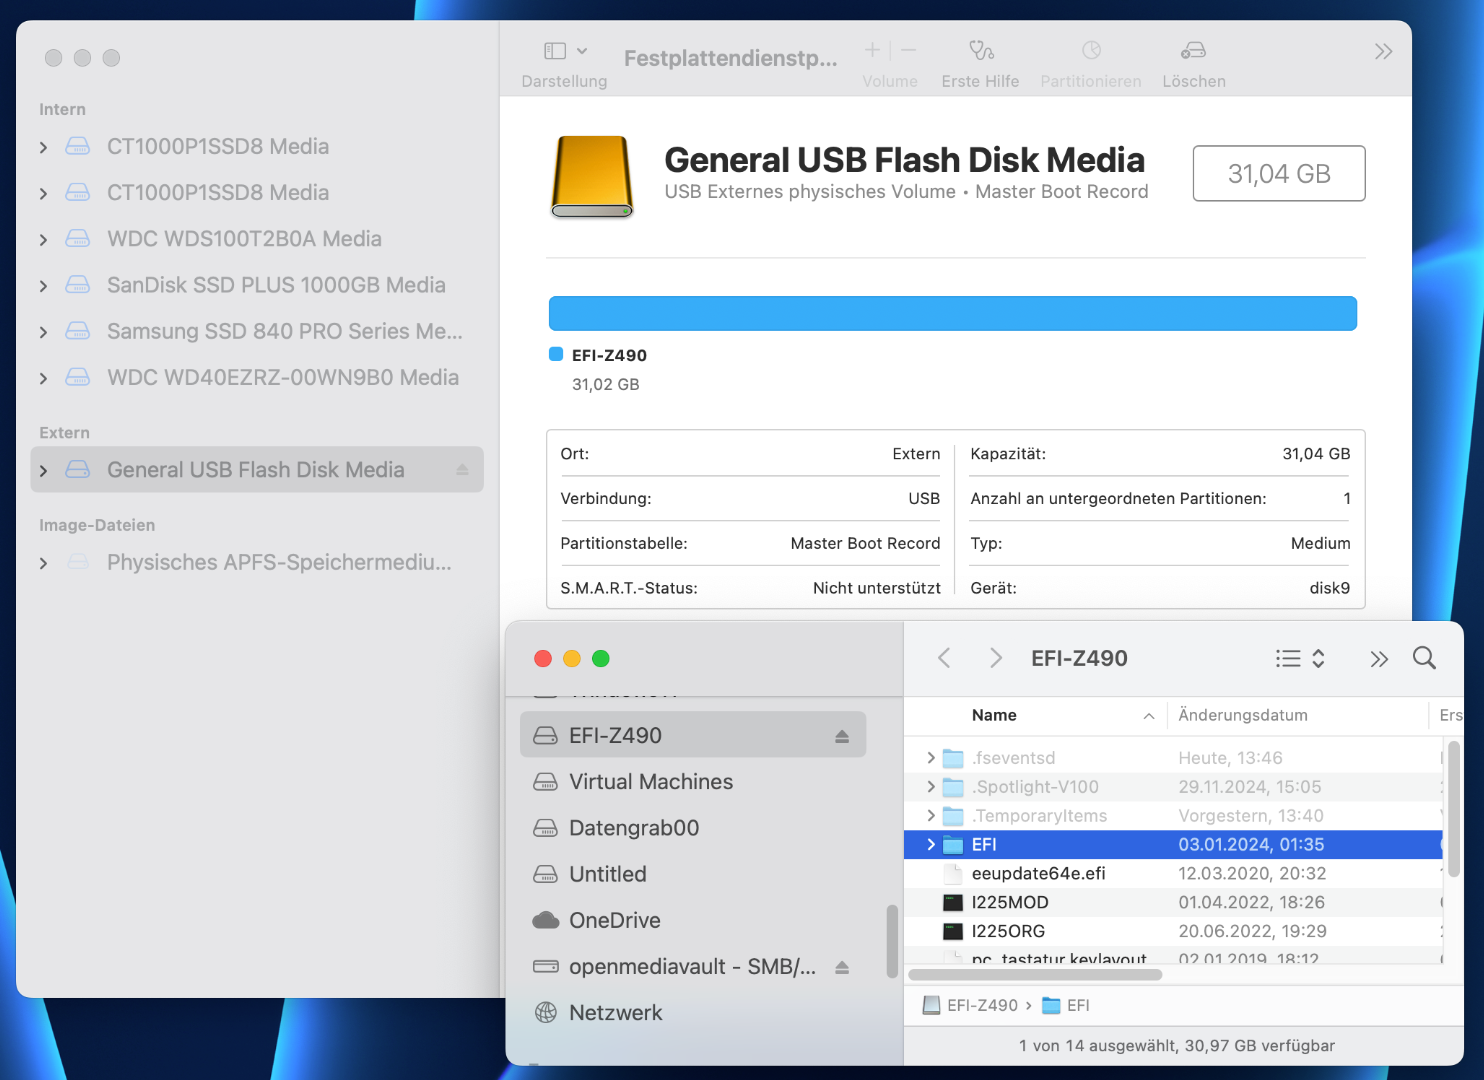Screen dimensions: 1484x1080
Task: Eject General USB Flash Disk Media
Action: coord(462,470)
